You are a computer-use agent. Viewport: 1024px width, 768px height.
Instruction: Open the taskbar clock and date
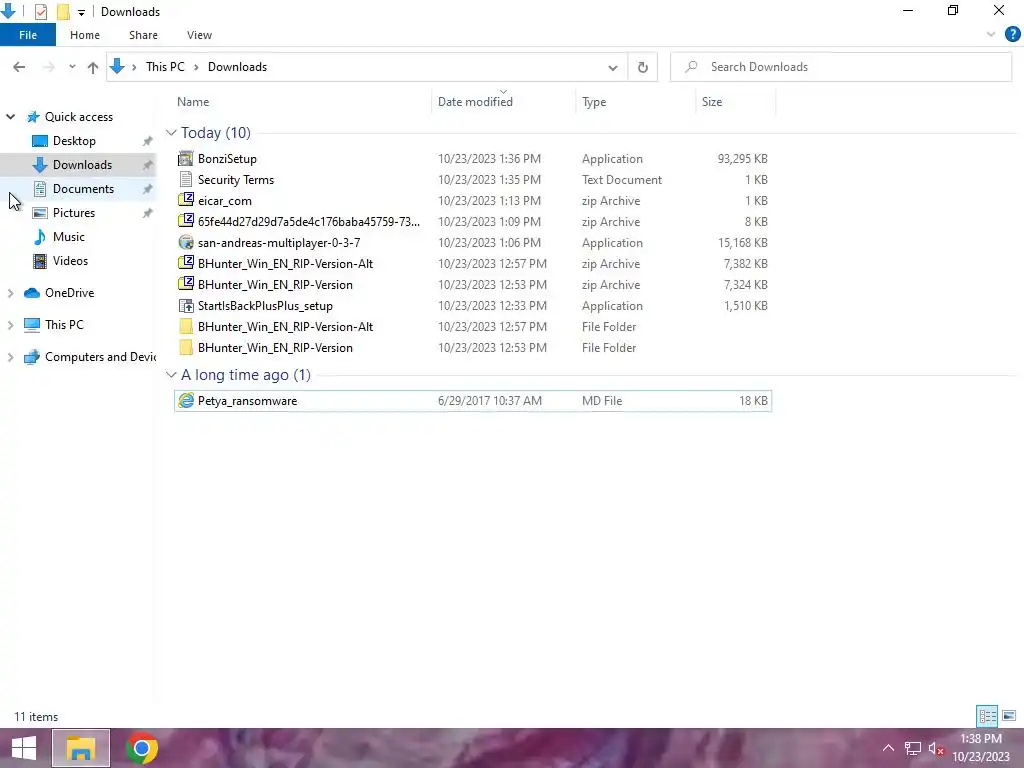pyautogui.click(x=981, y=748)
